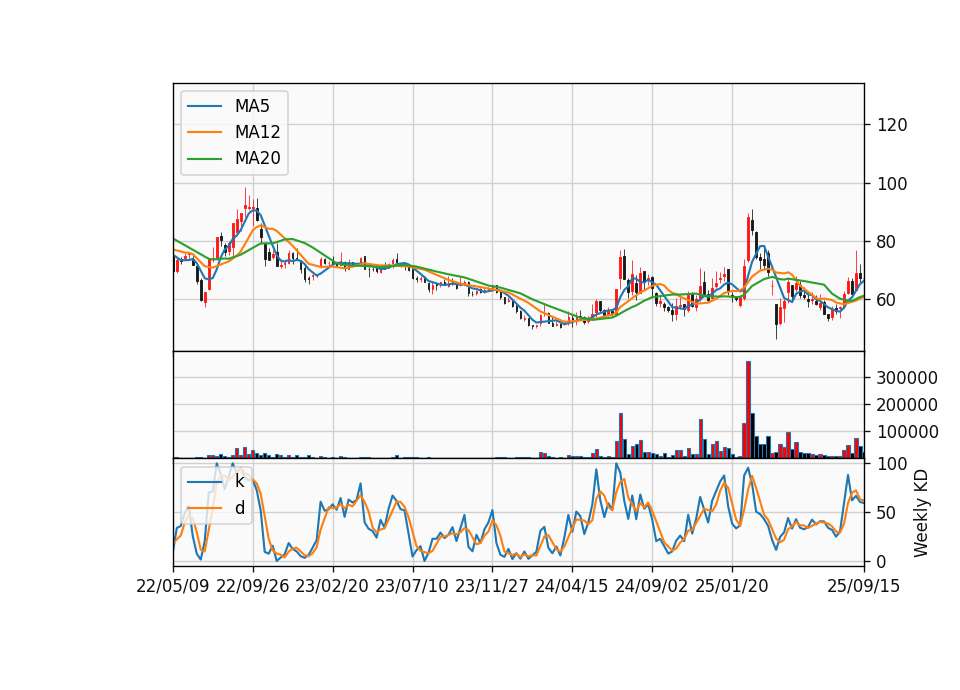Viewport: 960px width, 690px height.
Task: Click the d legend label in KD panel
Action: click(x=239, y=508)
